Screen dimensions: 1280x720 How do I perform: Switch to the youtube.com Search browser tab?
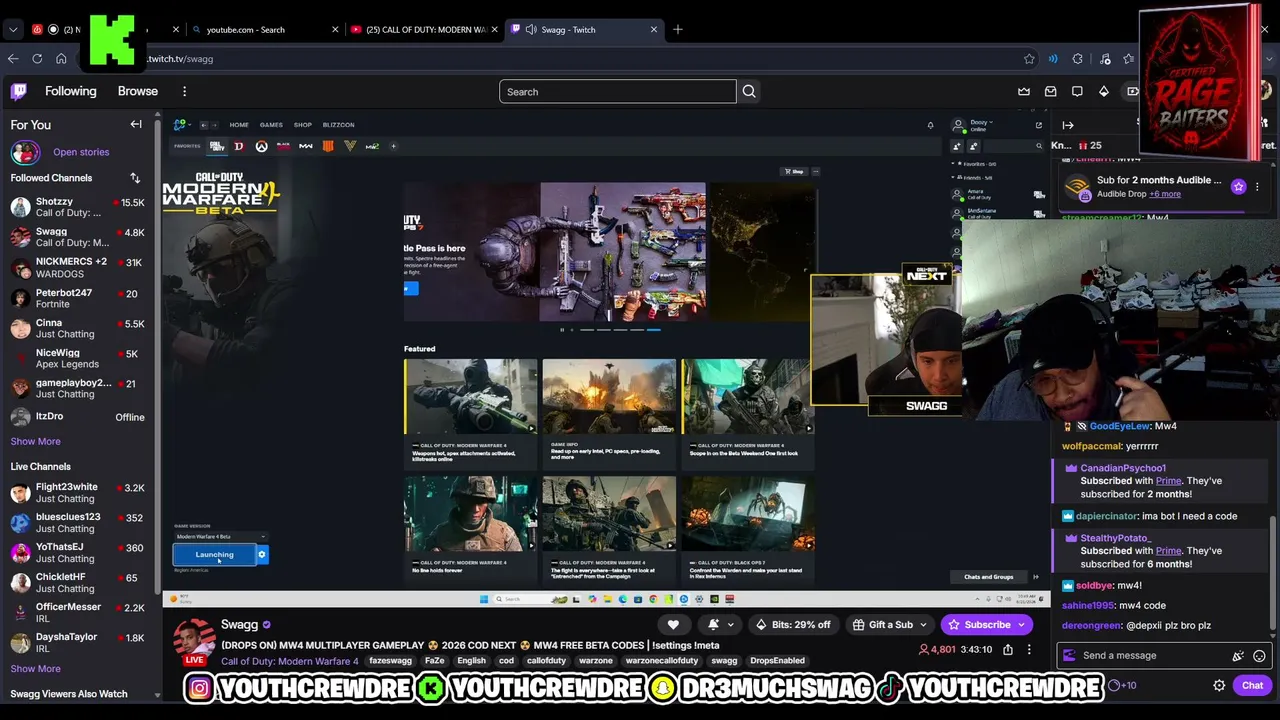[x=264, y=30]
